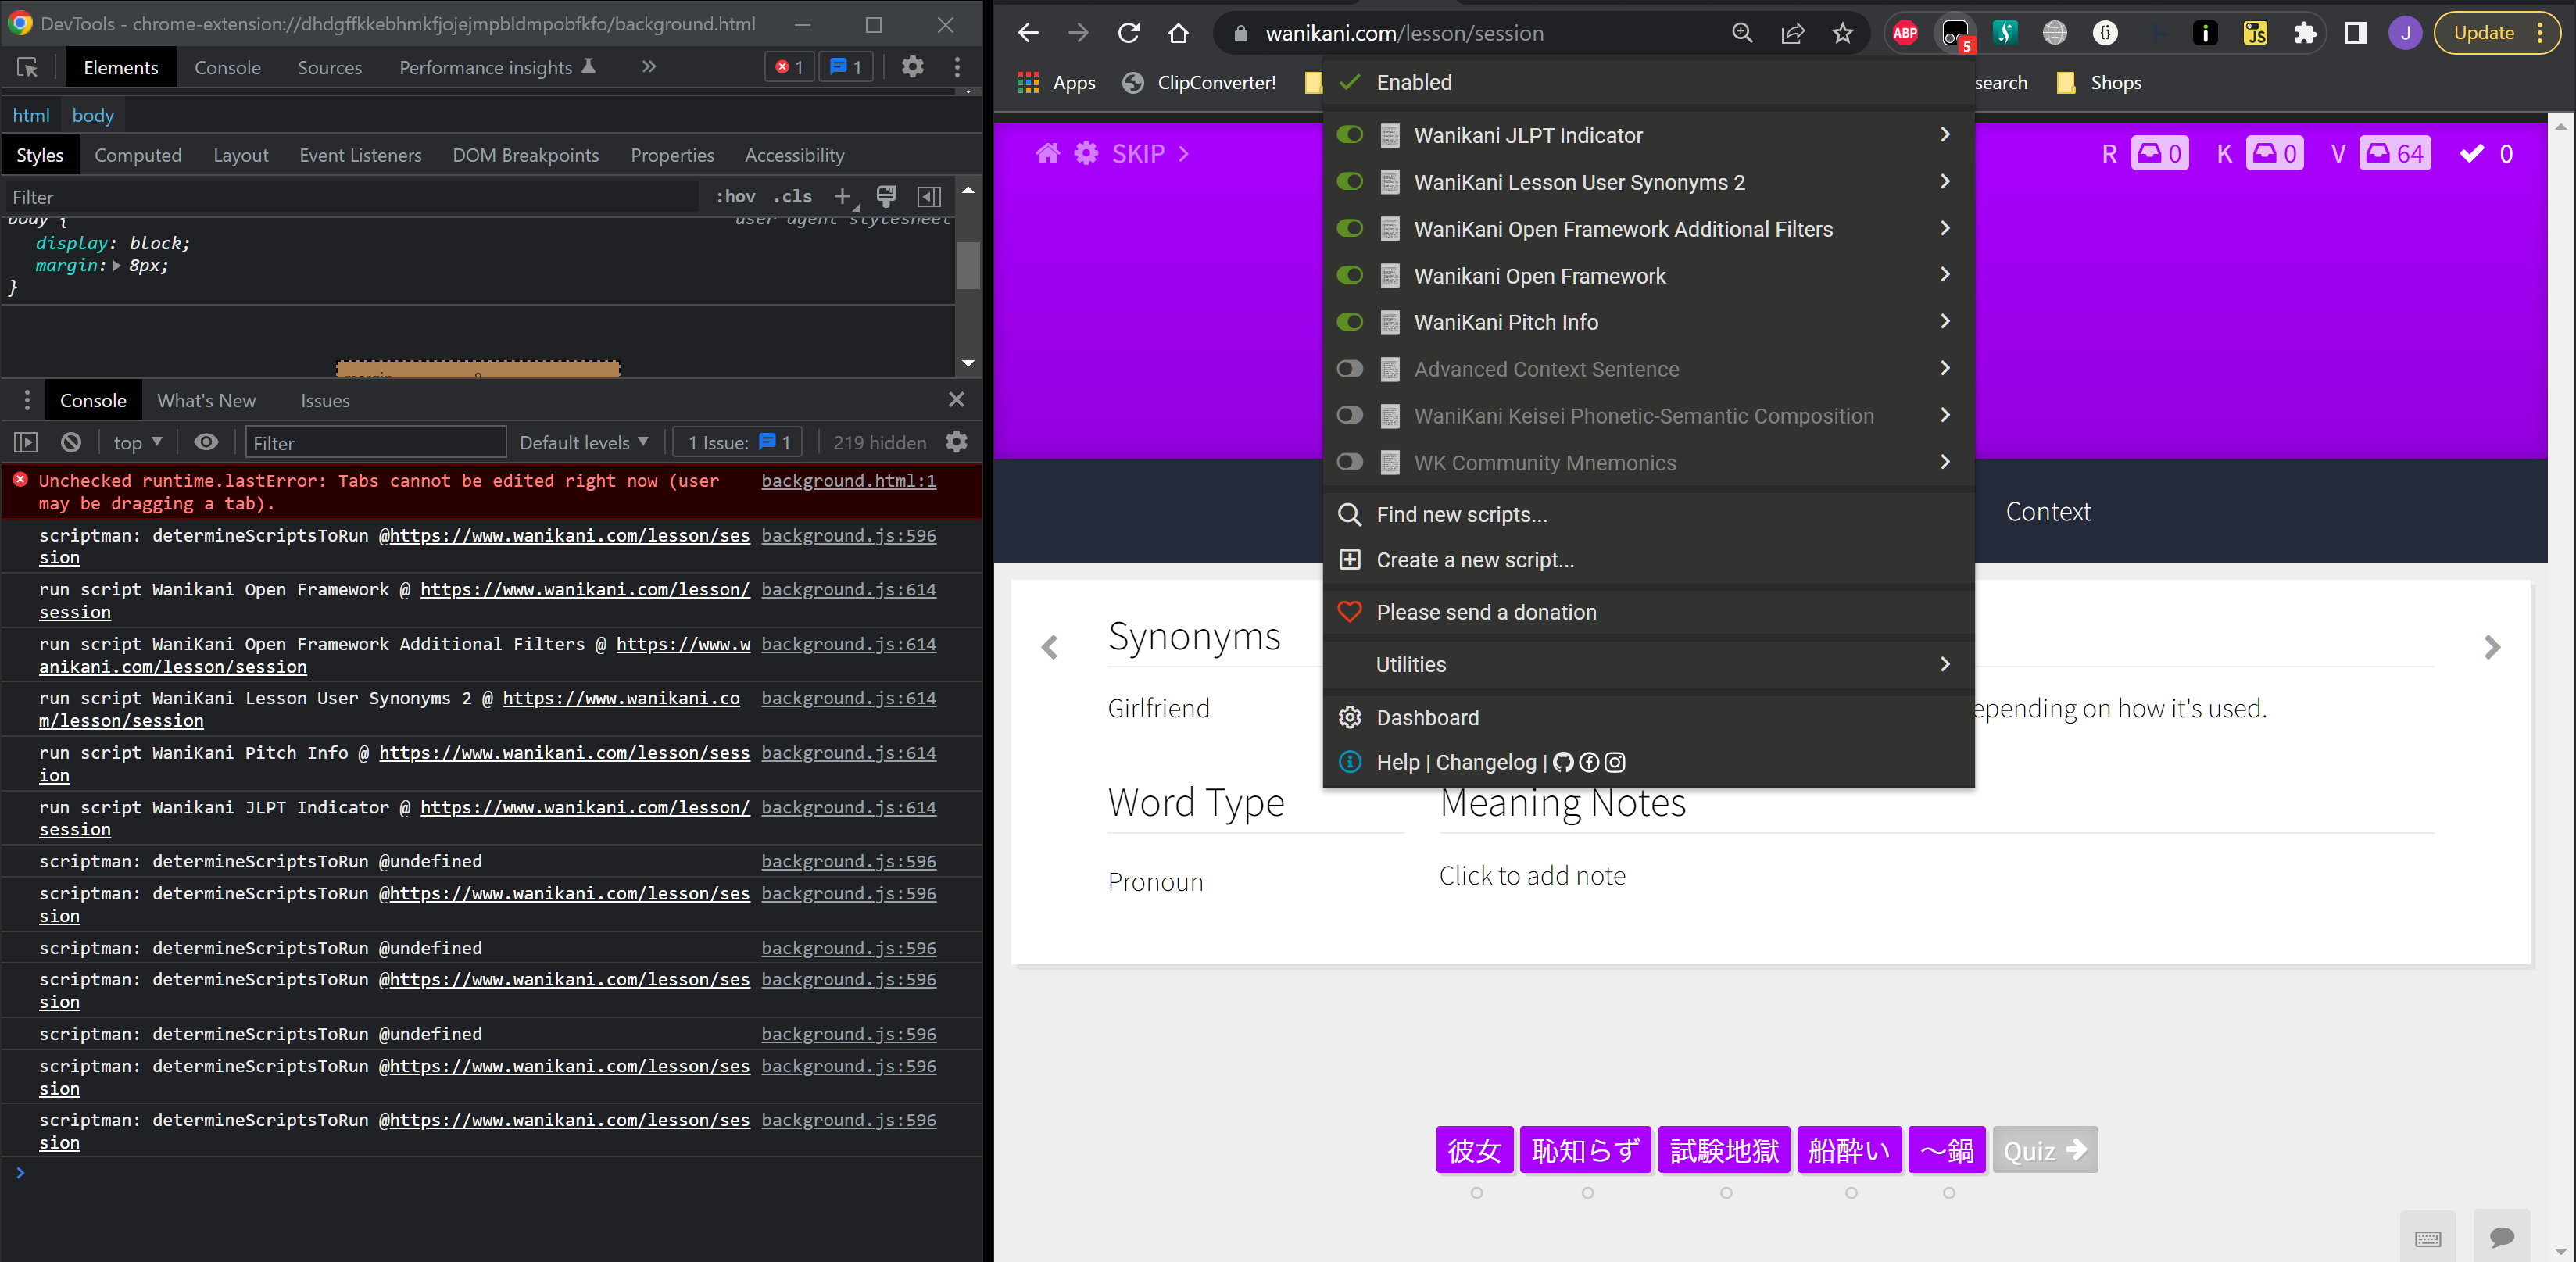Click the red error count badge
2576x1262 pixels.
[789, 67]
